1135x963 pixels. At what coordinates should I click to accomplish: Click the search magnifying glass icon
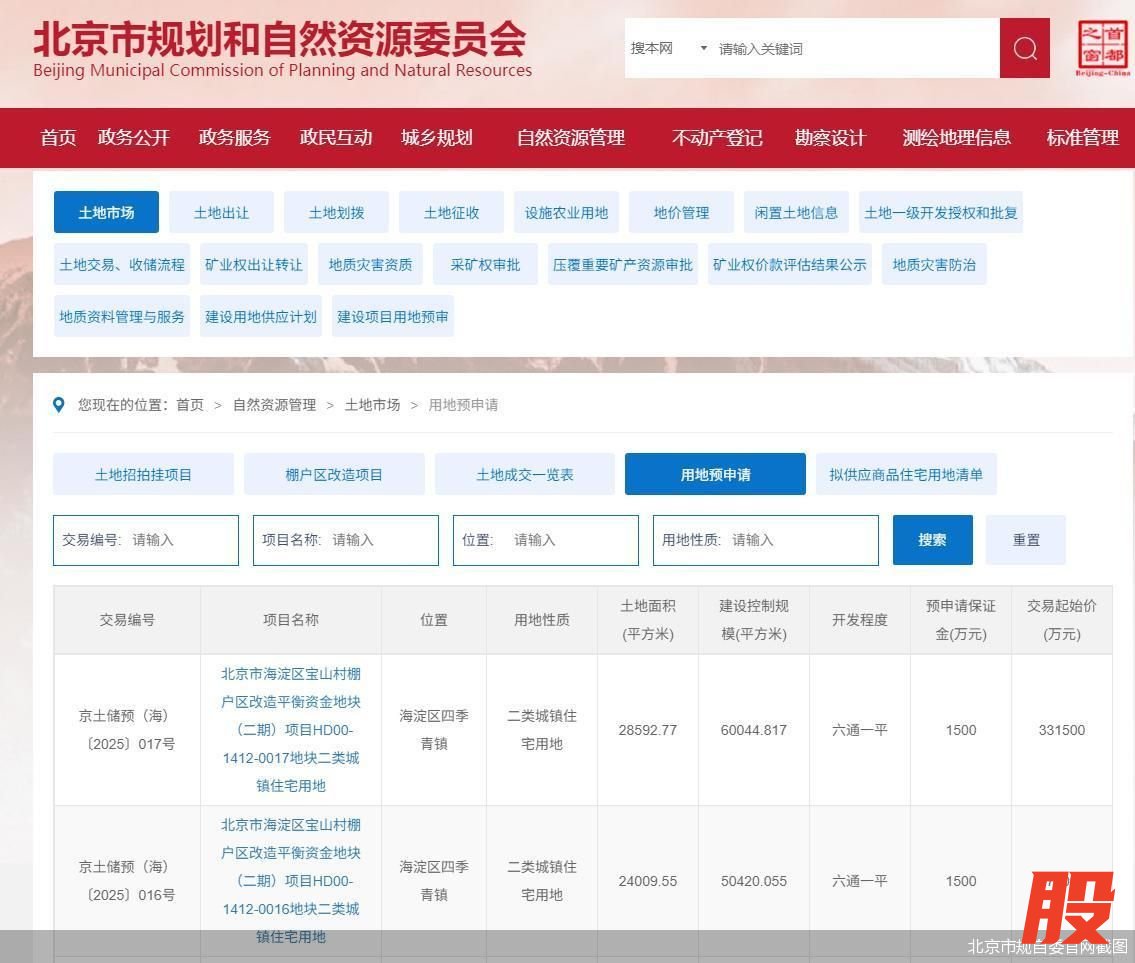(1023, 48)
